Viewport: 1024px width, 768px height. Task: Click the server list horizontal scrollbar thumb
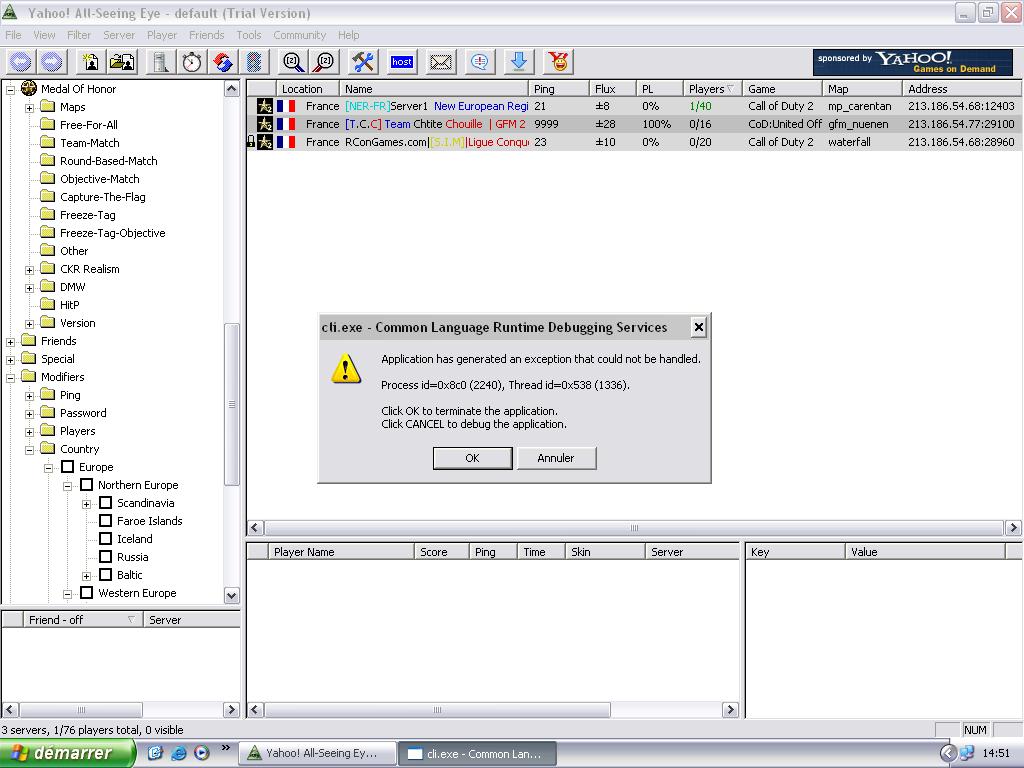[x=633, y=528]
